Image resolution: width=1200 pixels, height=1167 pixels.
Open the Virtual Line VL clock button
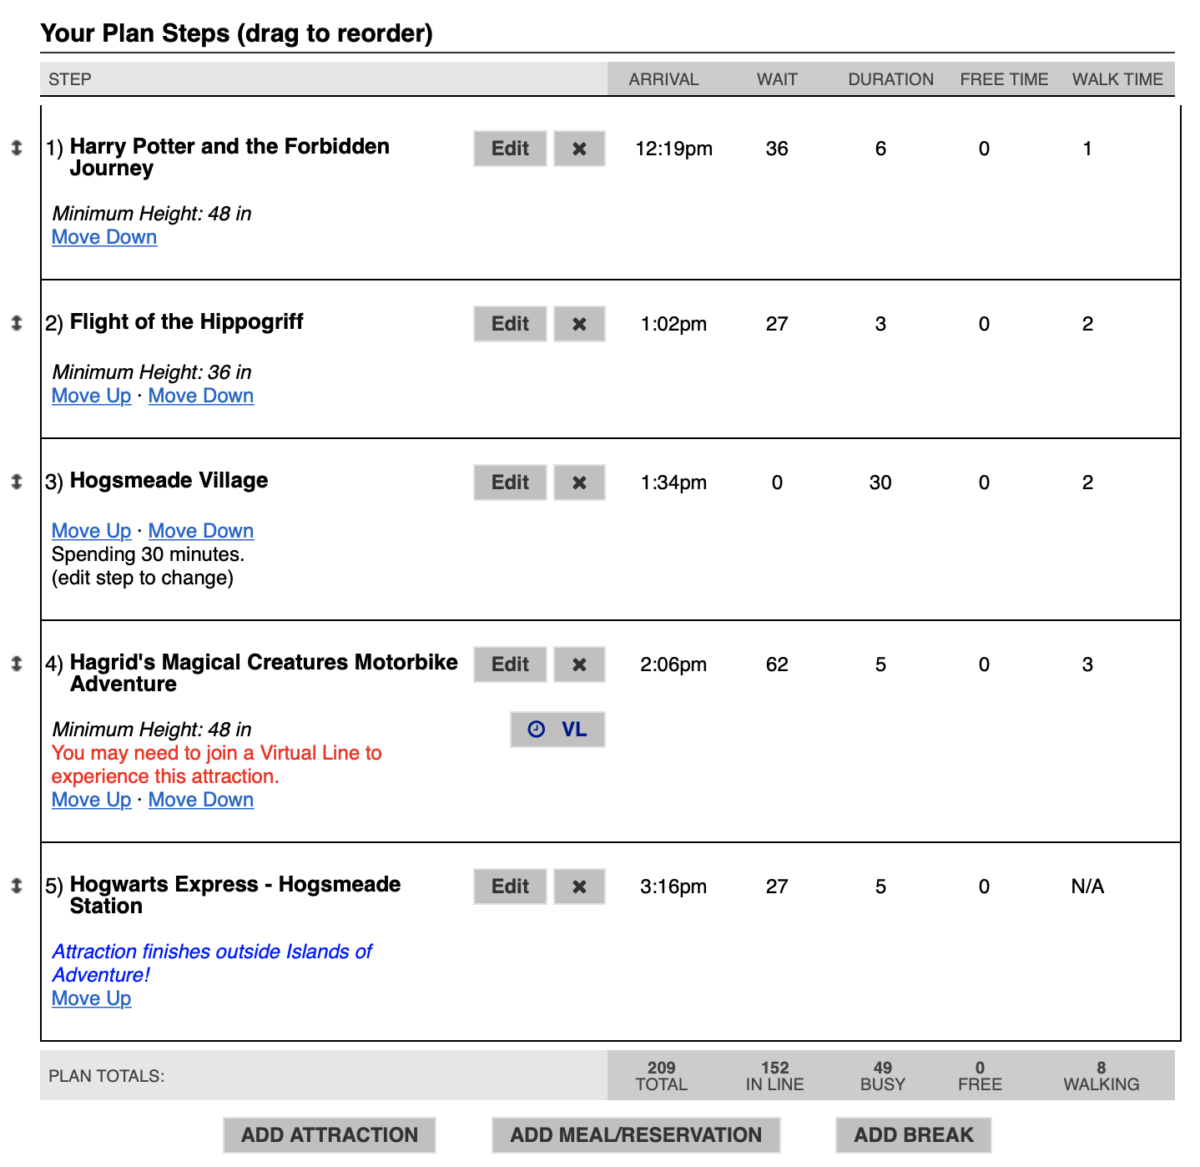557,729
